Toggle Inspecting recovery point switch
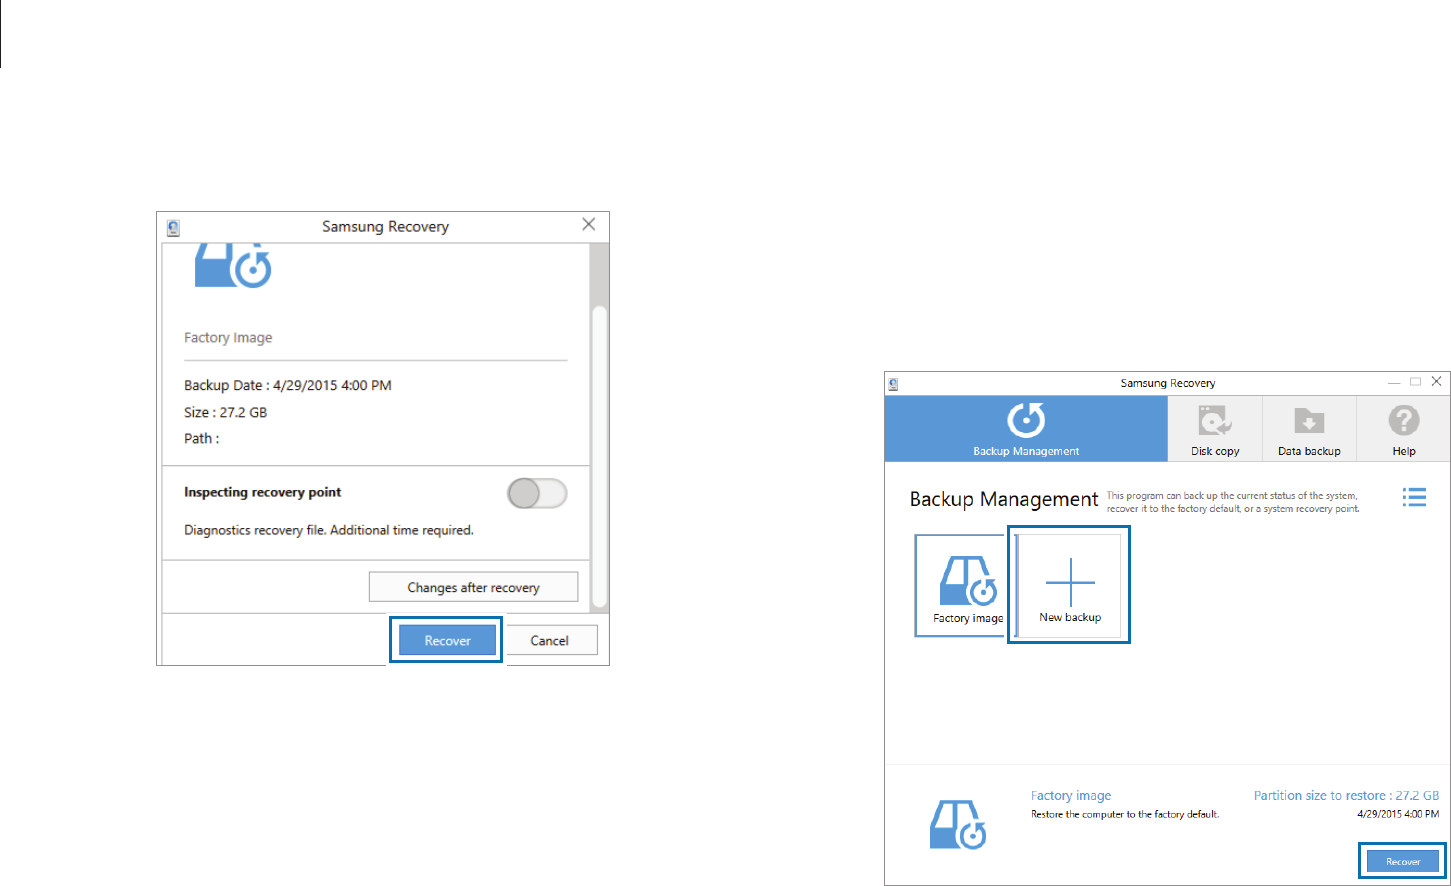This screenshot has height=886, width=1451. coord(537,493)
